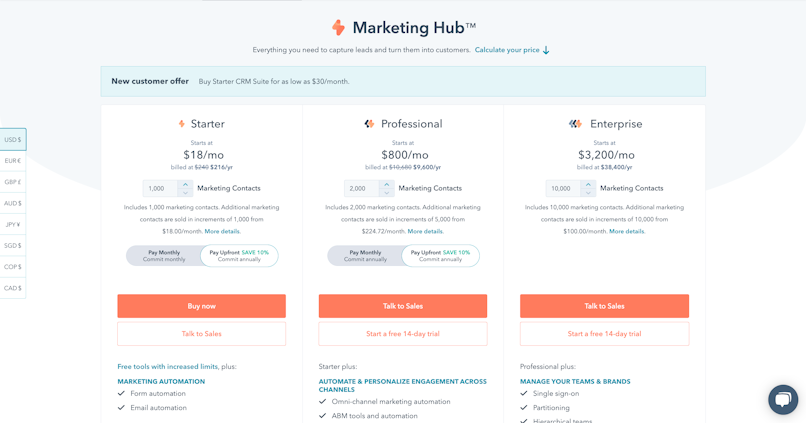Click the Email automation feature text

[x=158, y=408]
